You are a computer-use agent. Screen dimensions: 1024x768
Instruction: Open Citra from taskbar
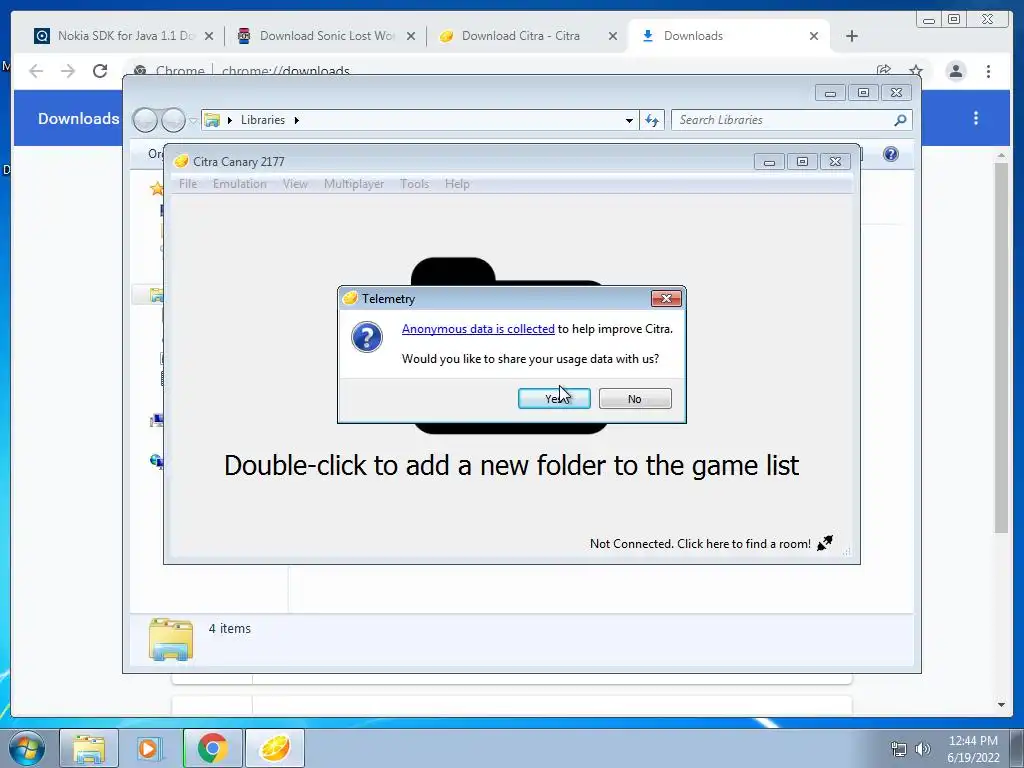pos(274,748)
